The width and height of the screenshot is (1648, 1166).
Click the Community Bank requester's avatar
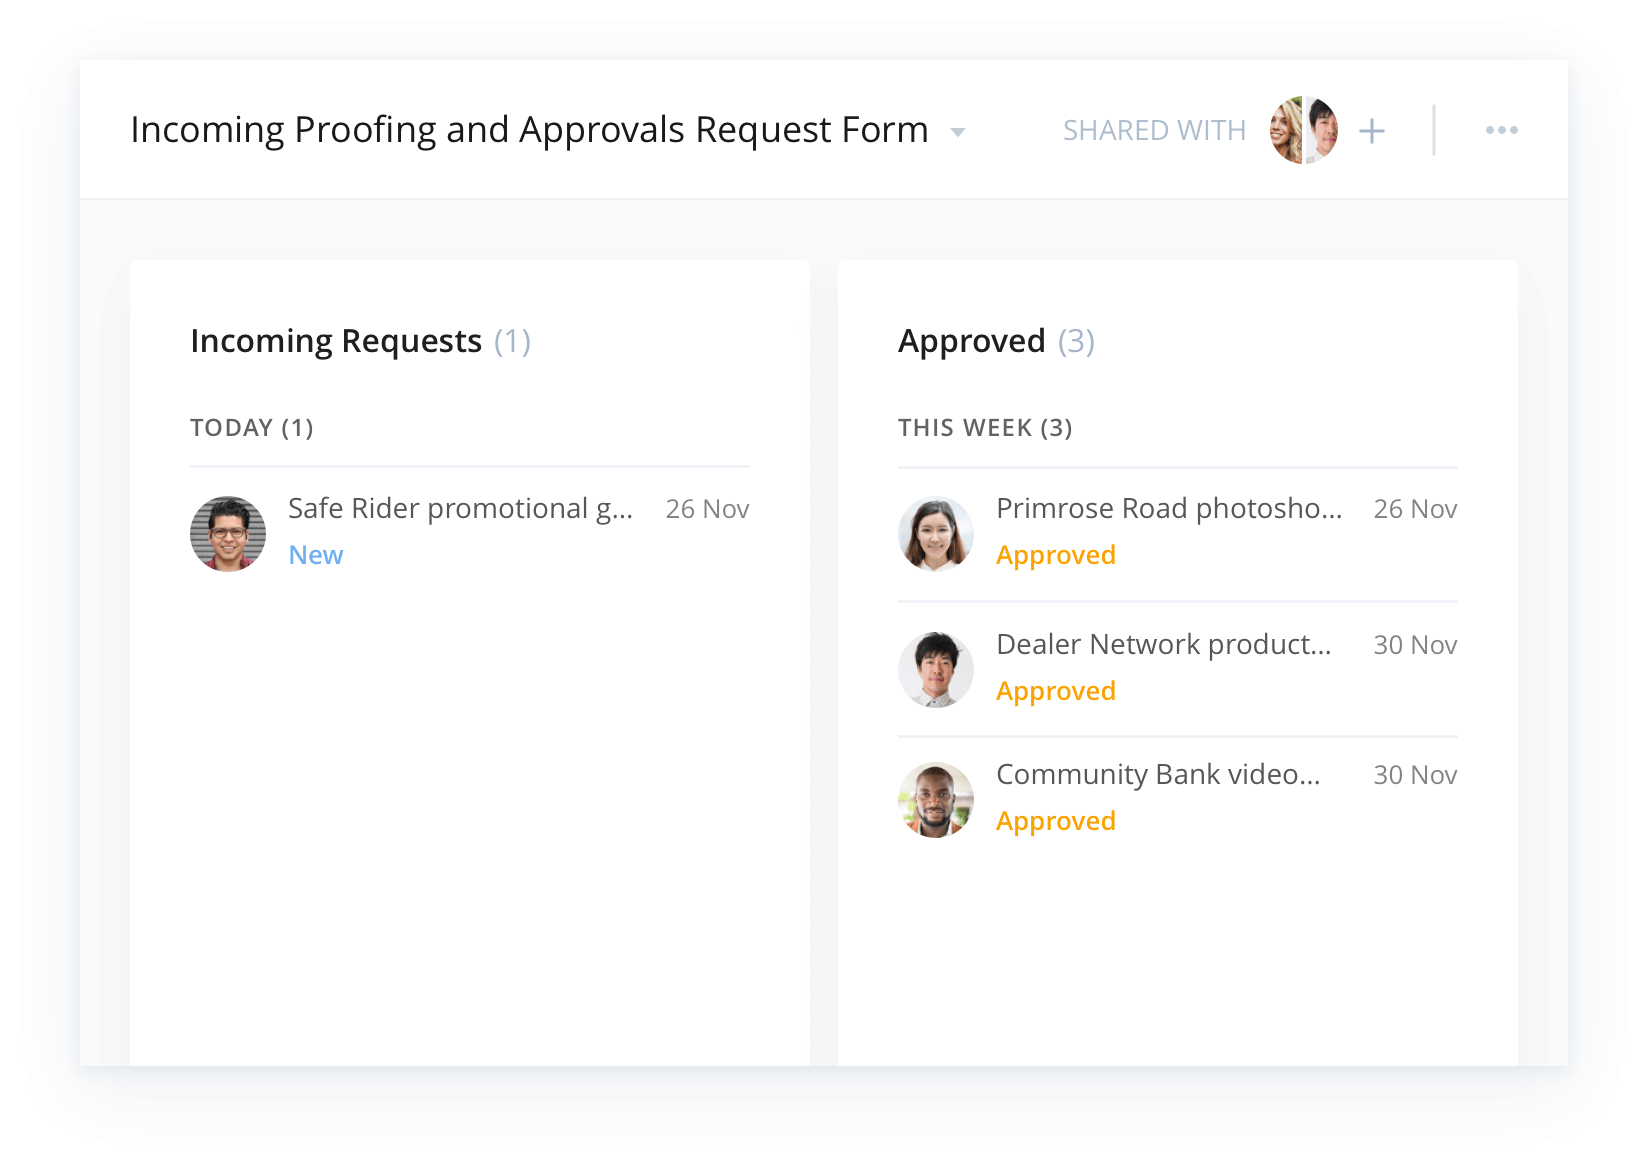pyautogui.click(x=936, y=800)
